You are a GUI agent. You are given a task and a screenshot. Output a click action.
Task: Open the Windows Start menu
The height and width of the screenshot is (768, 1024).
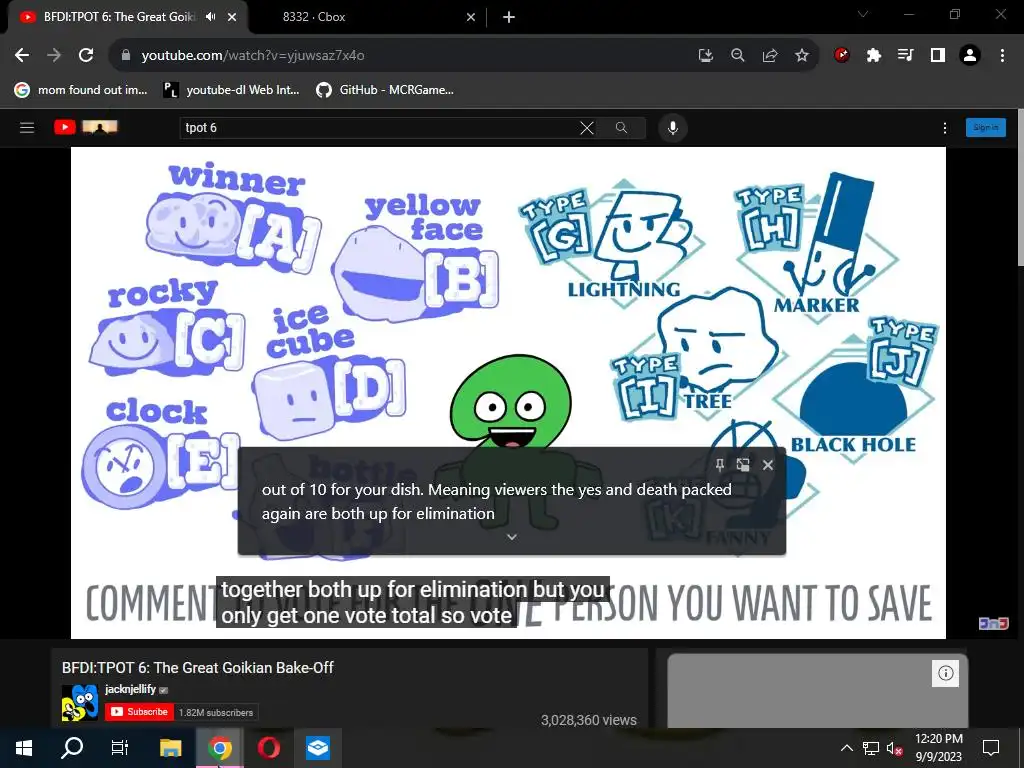[x=24, y=748]
